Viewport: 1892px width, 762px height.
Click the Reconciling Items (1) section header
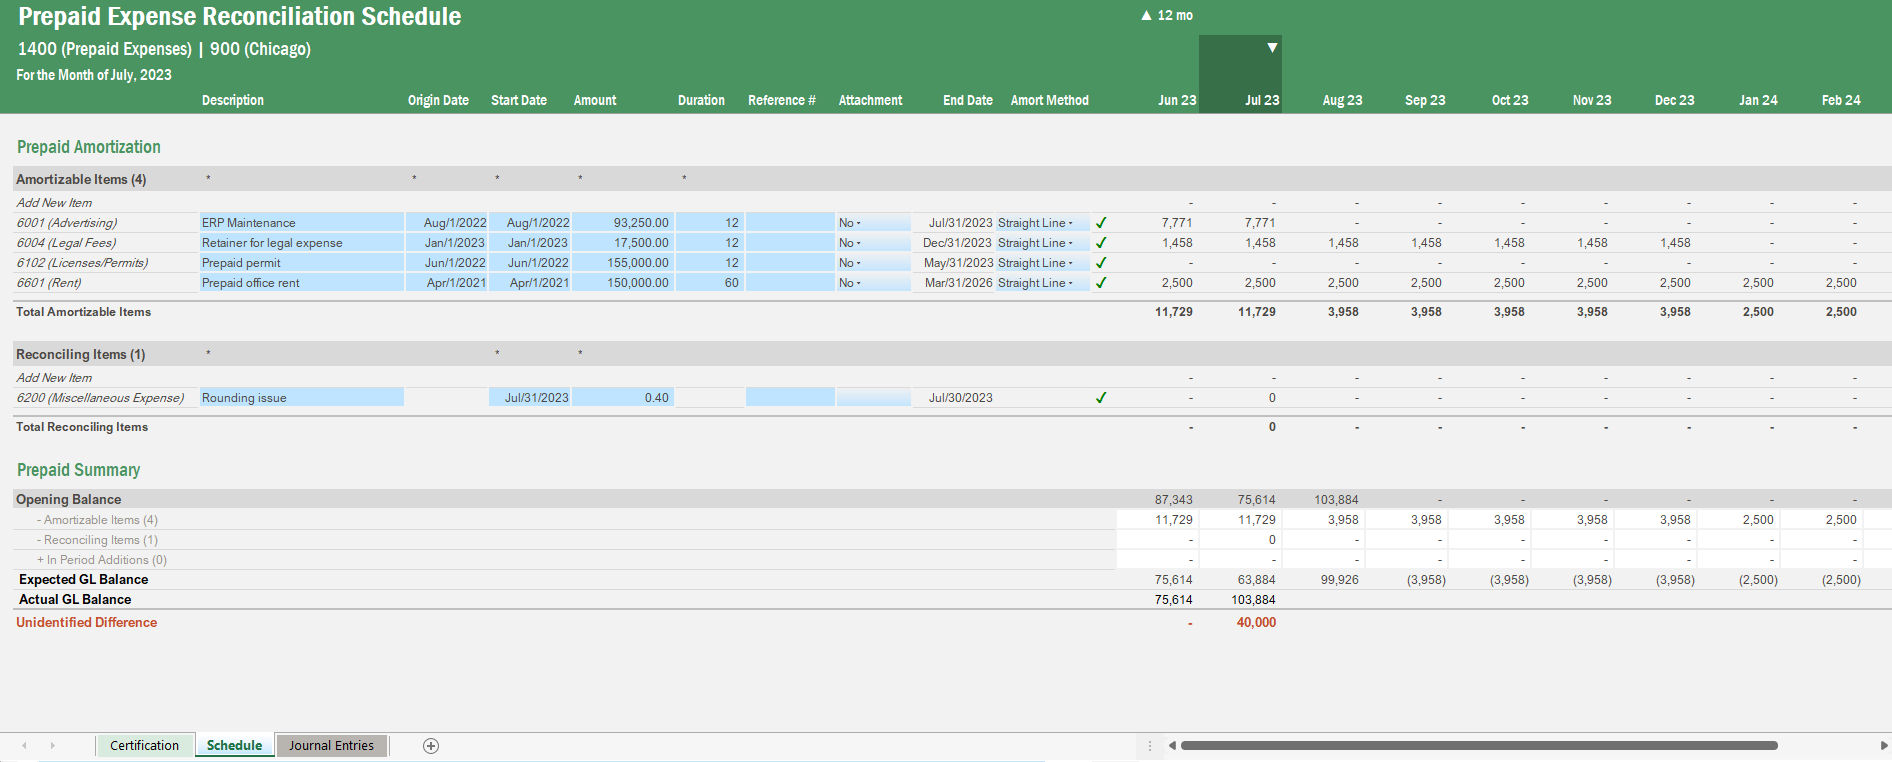click(x=81, y=354)
